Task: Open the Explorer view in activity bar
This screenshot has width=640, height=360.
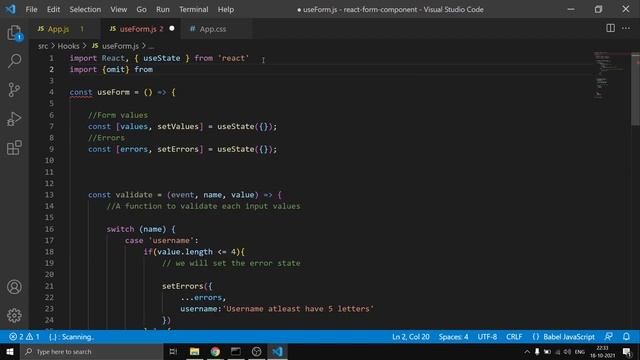Action: tap(14, 33)
